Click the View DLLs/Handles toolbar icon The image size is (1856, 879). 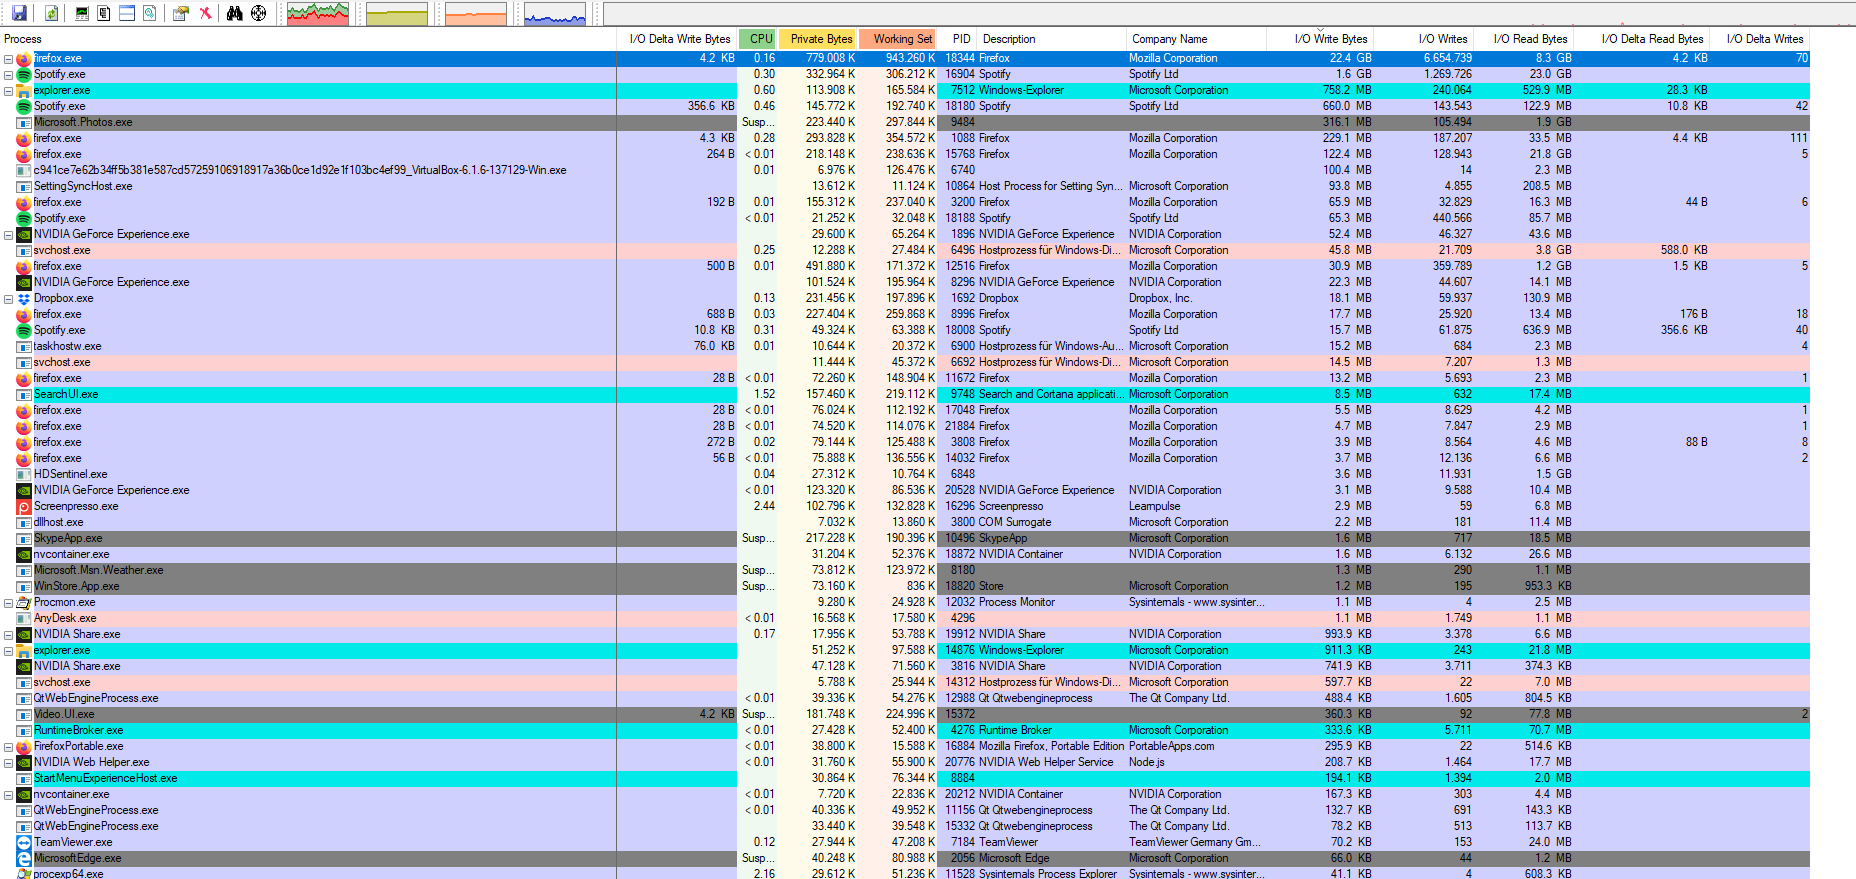click(x=149, y=13)
